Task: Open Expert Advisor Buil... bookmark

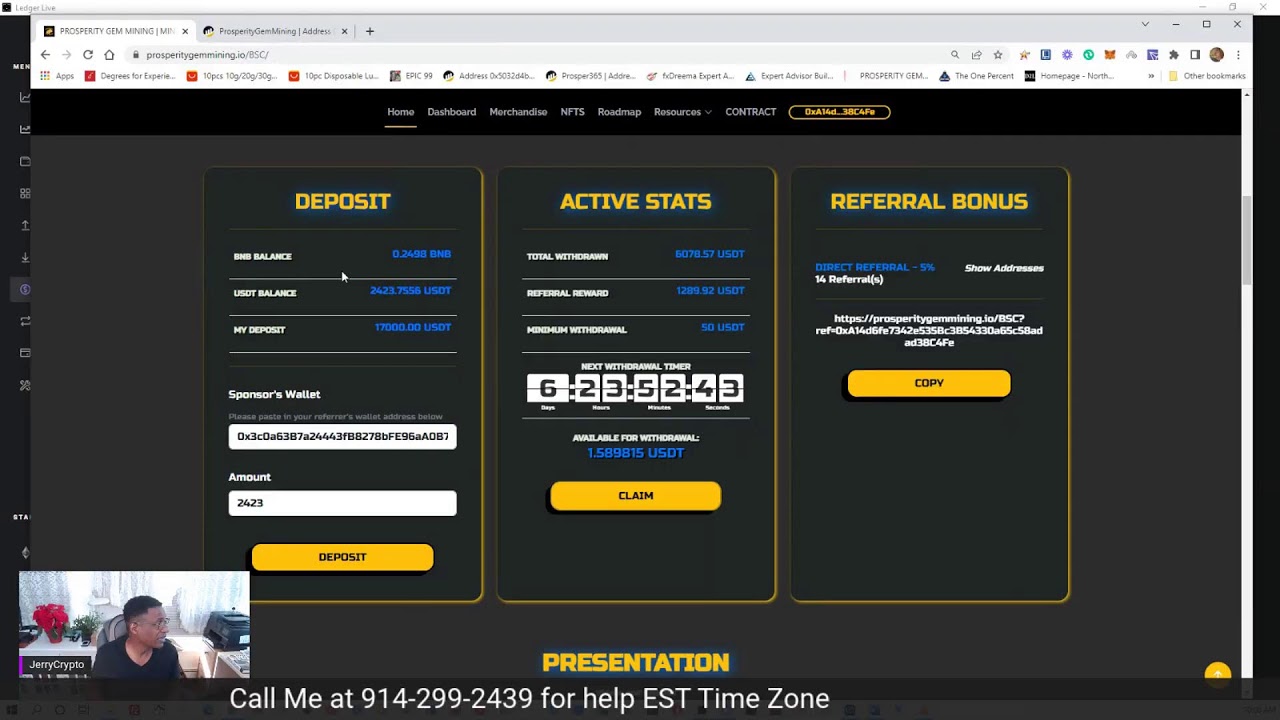Action: pos(789,76)
